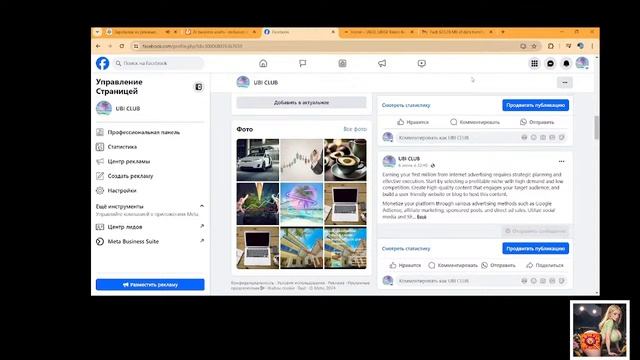Click the external arrow next to Центр лидов

click(202, 227)
